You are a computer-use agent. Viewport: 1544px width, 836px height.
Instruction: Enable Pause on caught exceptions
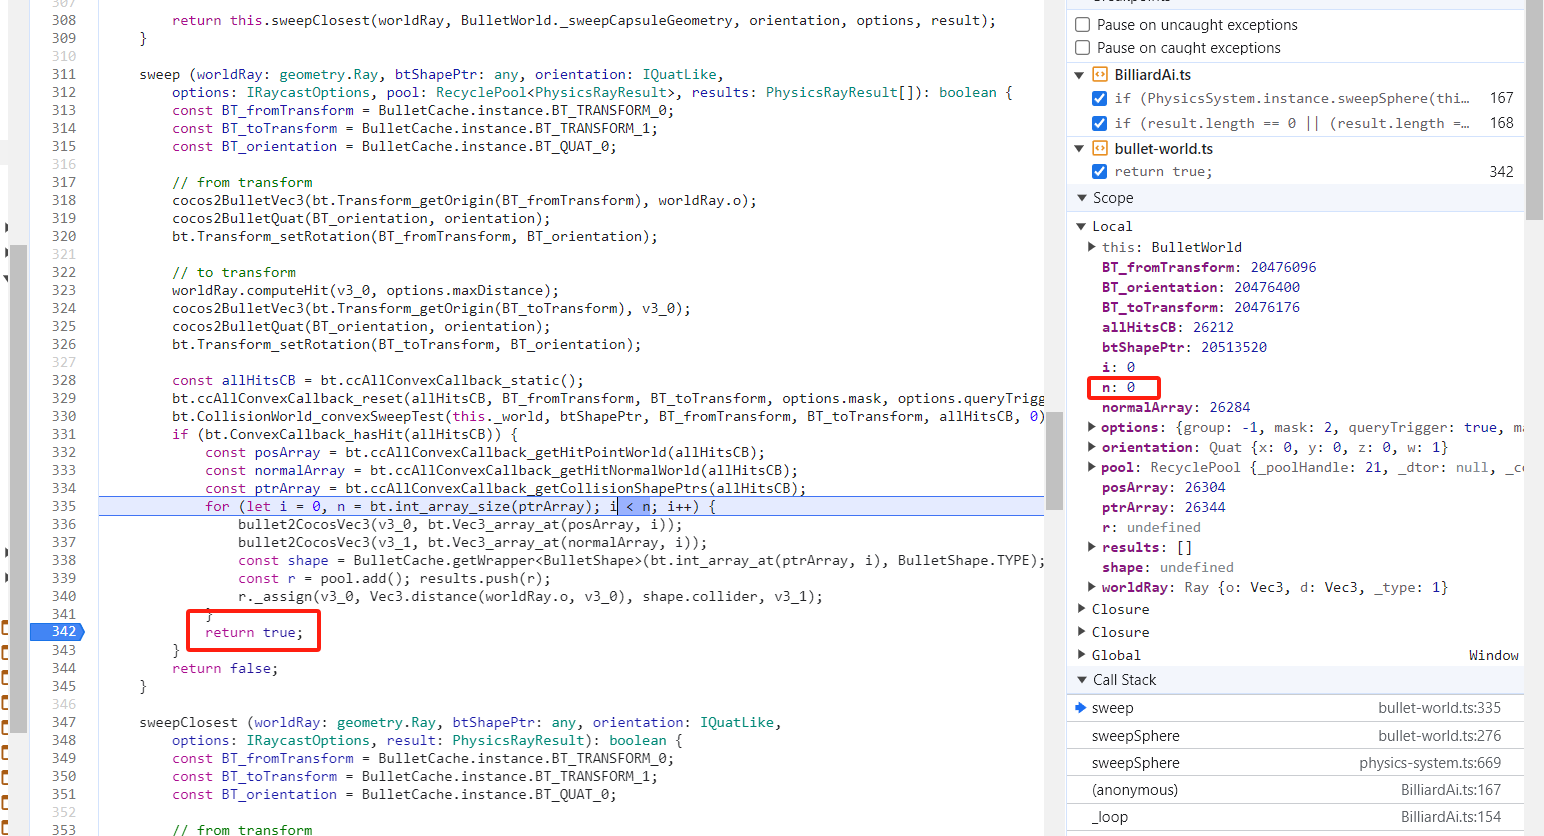(1082, 48)
